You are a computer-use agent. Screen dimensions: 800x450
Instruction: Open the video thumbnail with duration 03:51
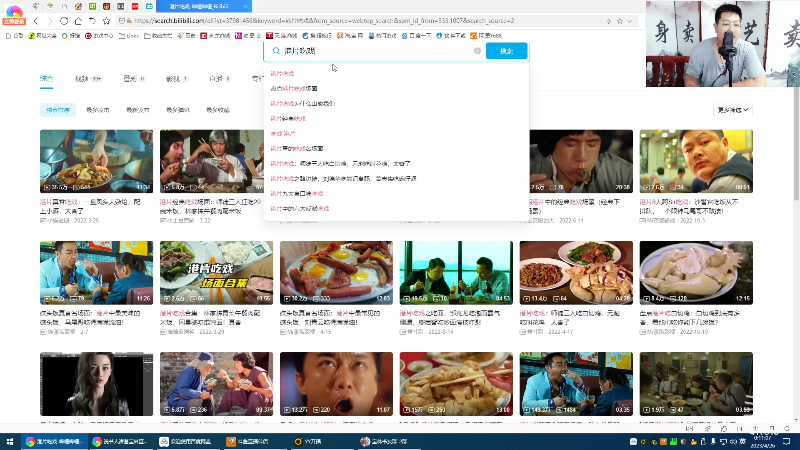point(696,161)
